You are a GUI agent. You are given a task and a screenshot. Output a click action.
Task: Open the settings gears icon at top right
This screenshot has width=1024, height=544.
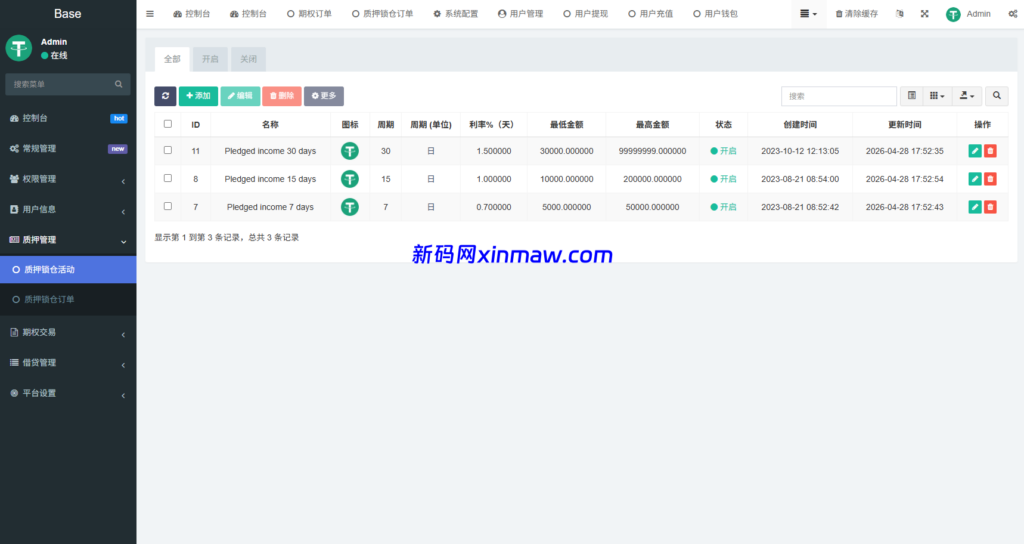coord(1013,14)
